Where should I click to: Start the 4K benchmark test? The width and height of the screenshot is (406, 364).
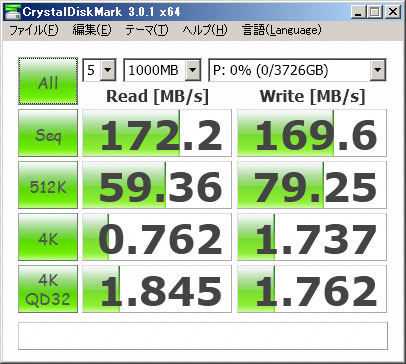click(x=48, y=237)
